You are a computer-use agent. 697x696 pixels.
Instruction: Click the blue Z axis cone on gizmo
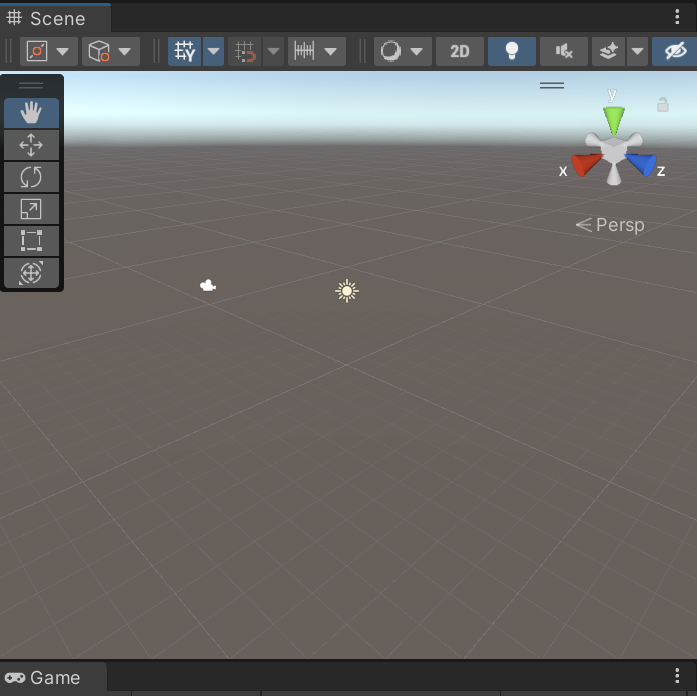pos(641,164)
